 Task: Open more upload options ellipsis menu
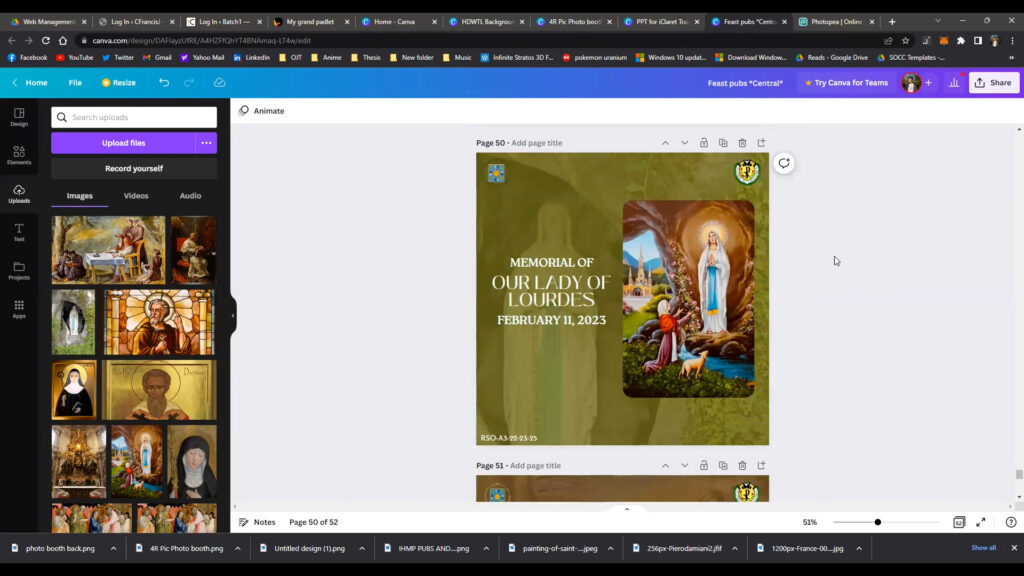tap(206, 143)
